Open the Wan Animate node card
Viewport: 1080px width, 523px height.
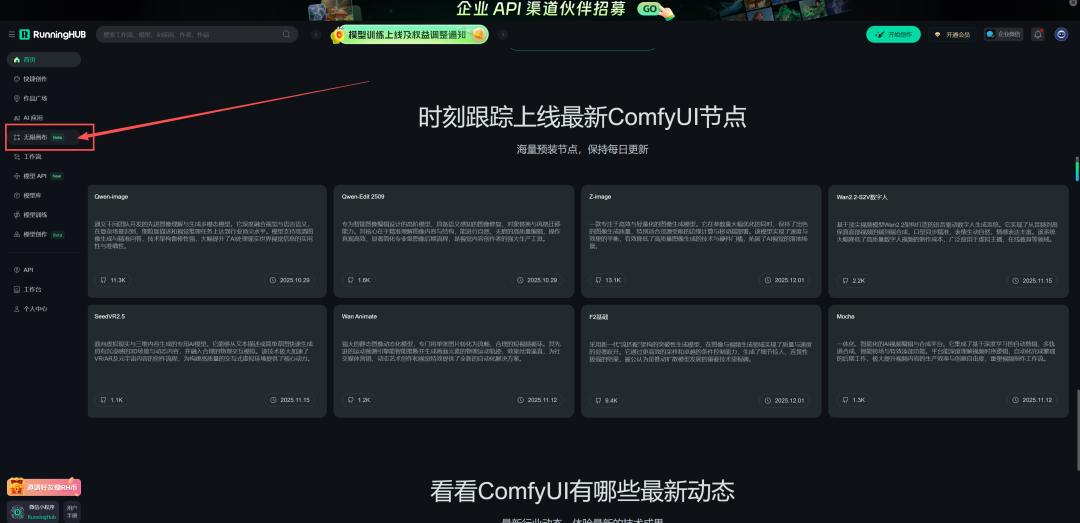tap(453, 361)
